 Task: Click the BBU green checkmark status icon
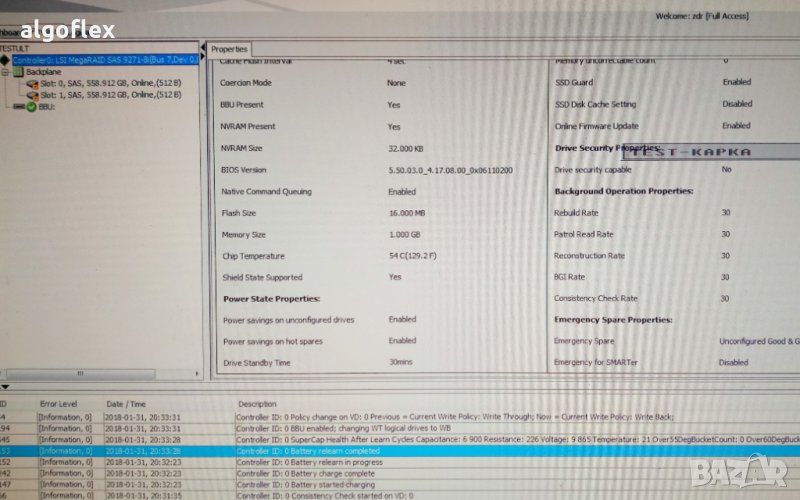(31, 107)
